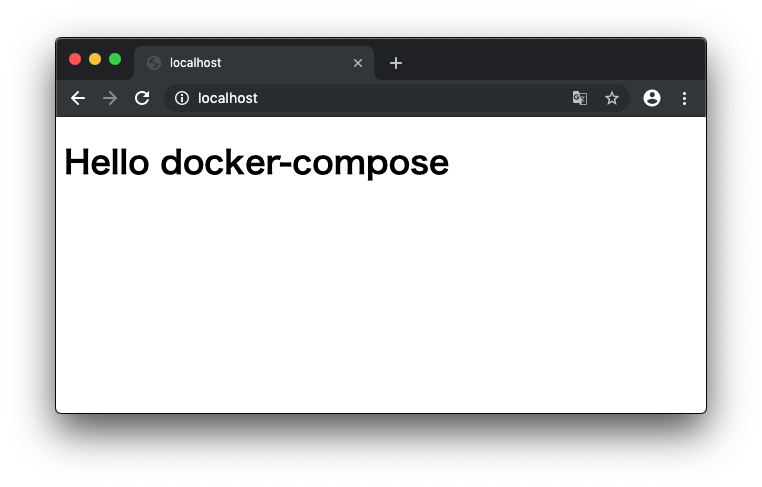Click docker-compose text in the heading
This screenshot has width=762, height=487.
305,164
